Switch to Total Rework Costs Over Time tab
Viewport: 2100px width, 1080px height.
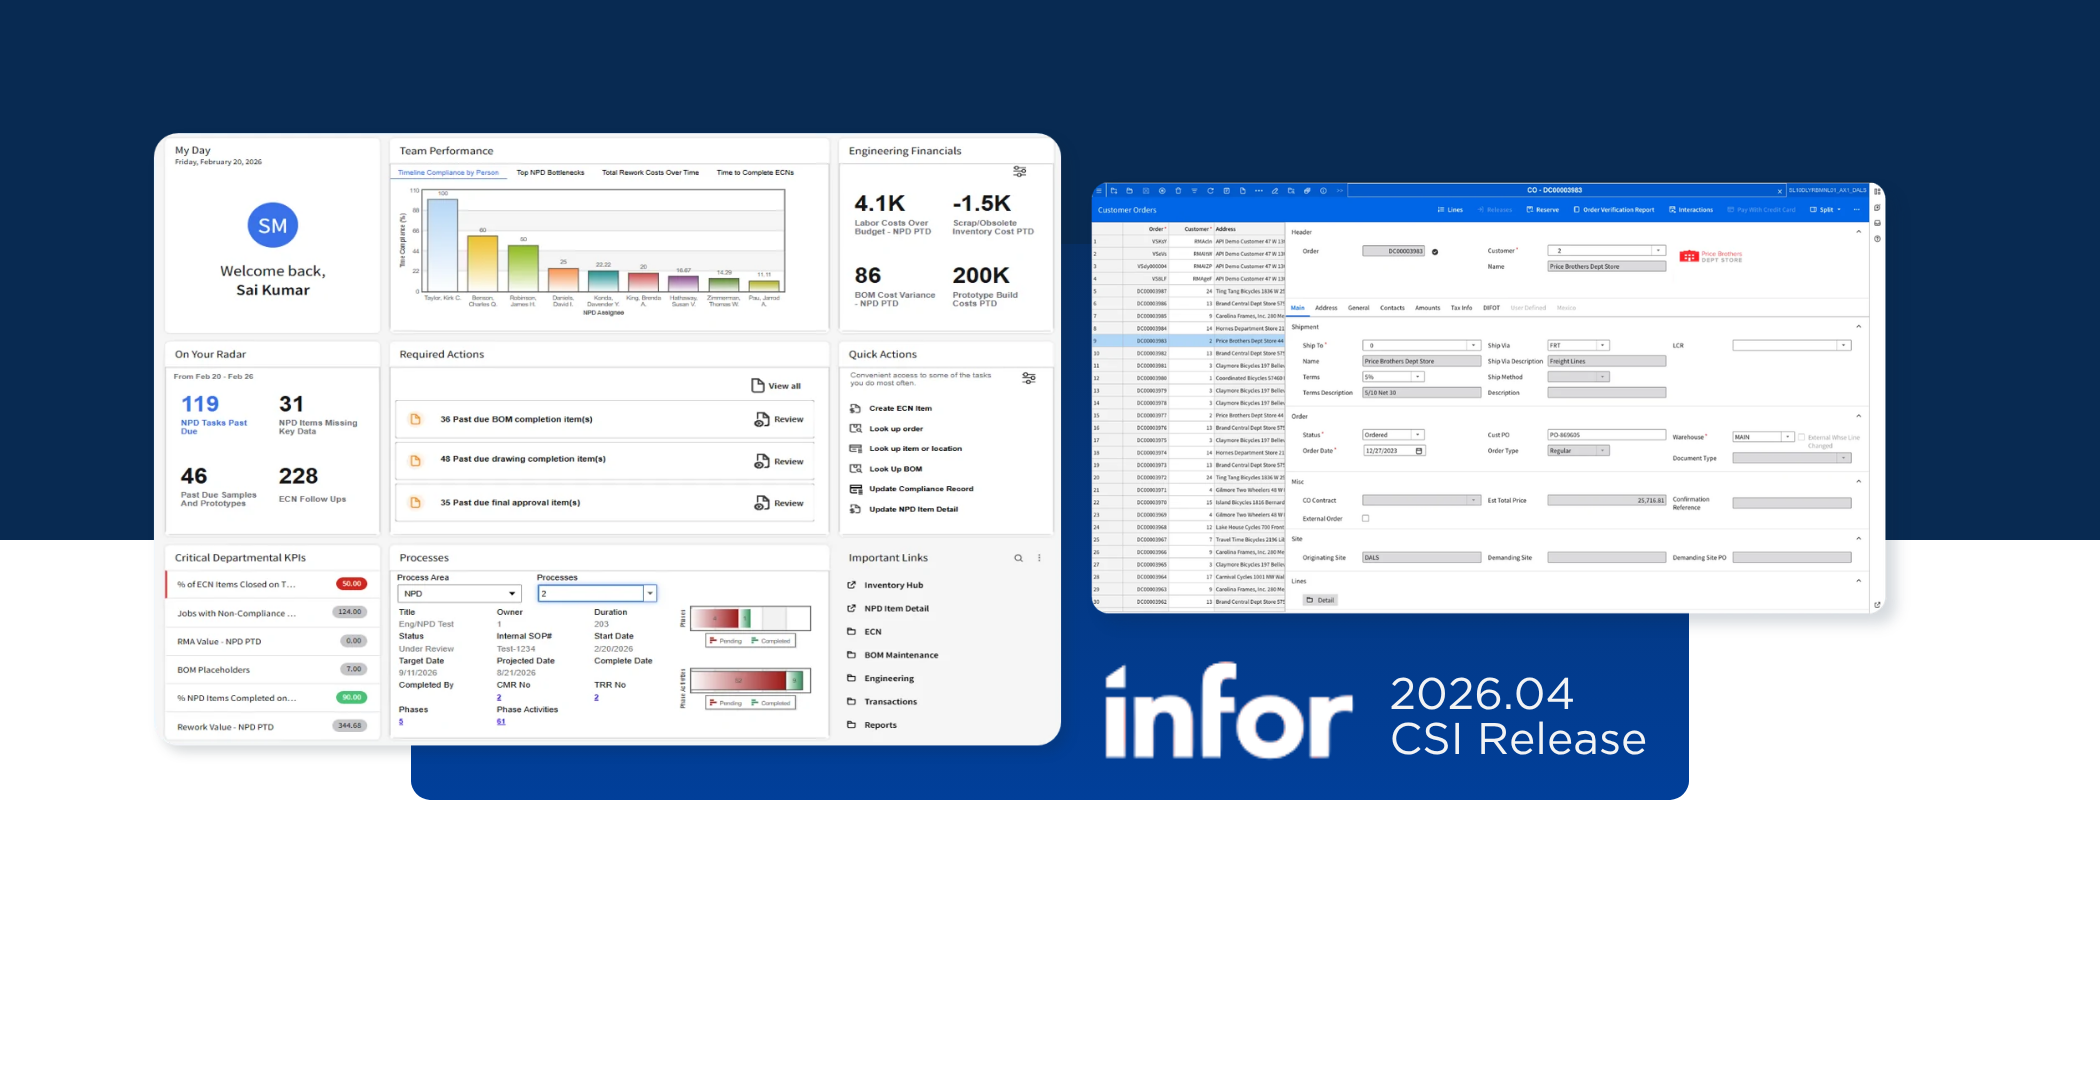(650, 172)
